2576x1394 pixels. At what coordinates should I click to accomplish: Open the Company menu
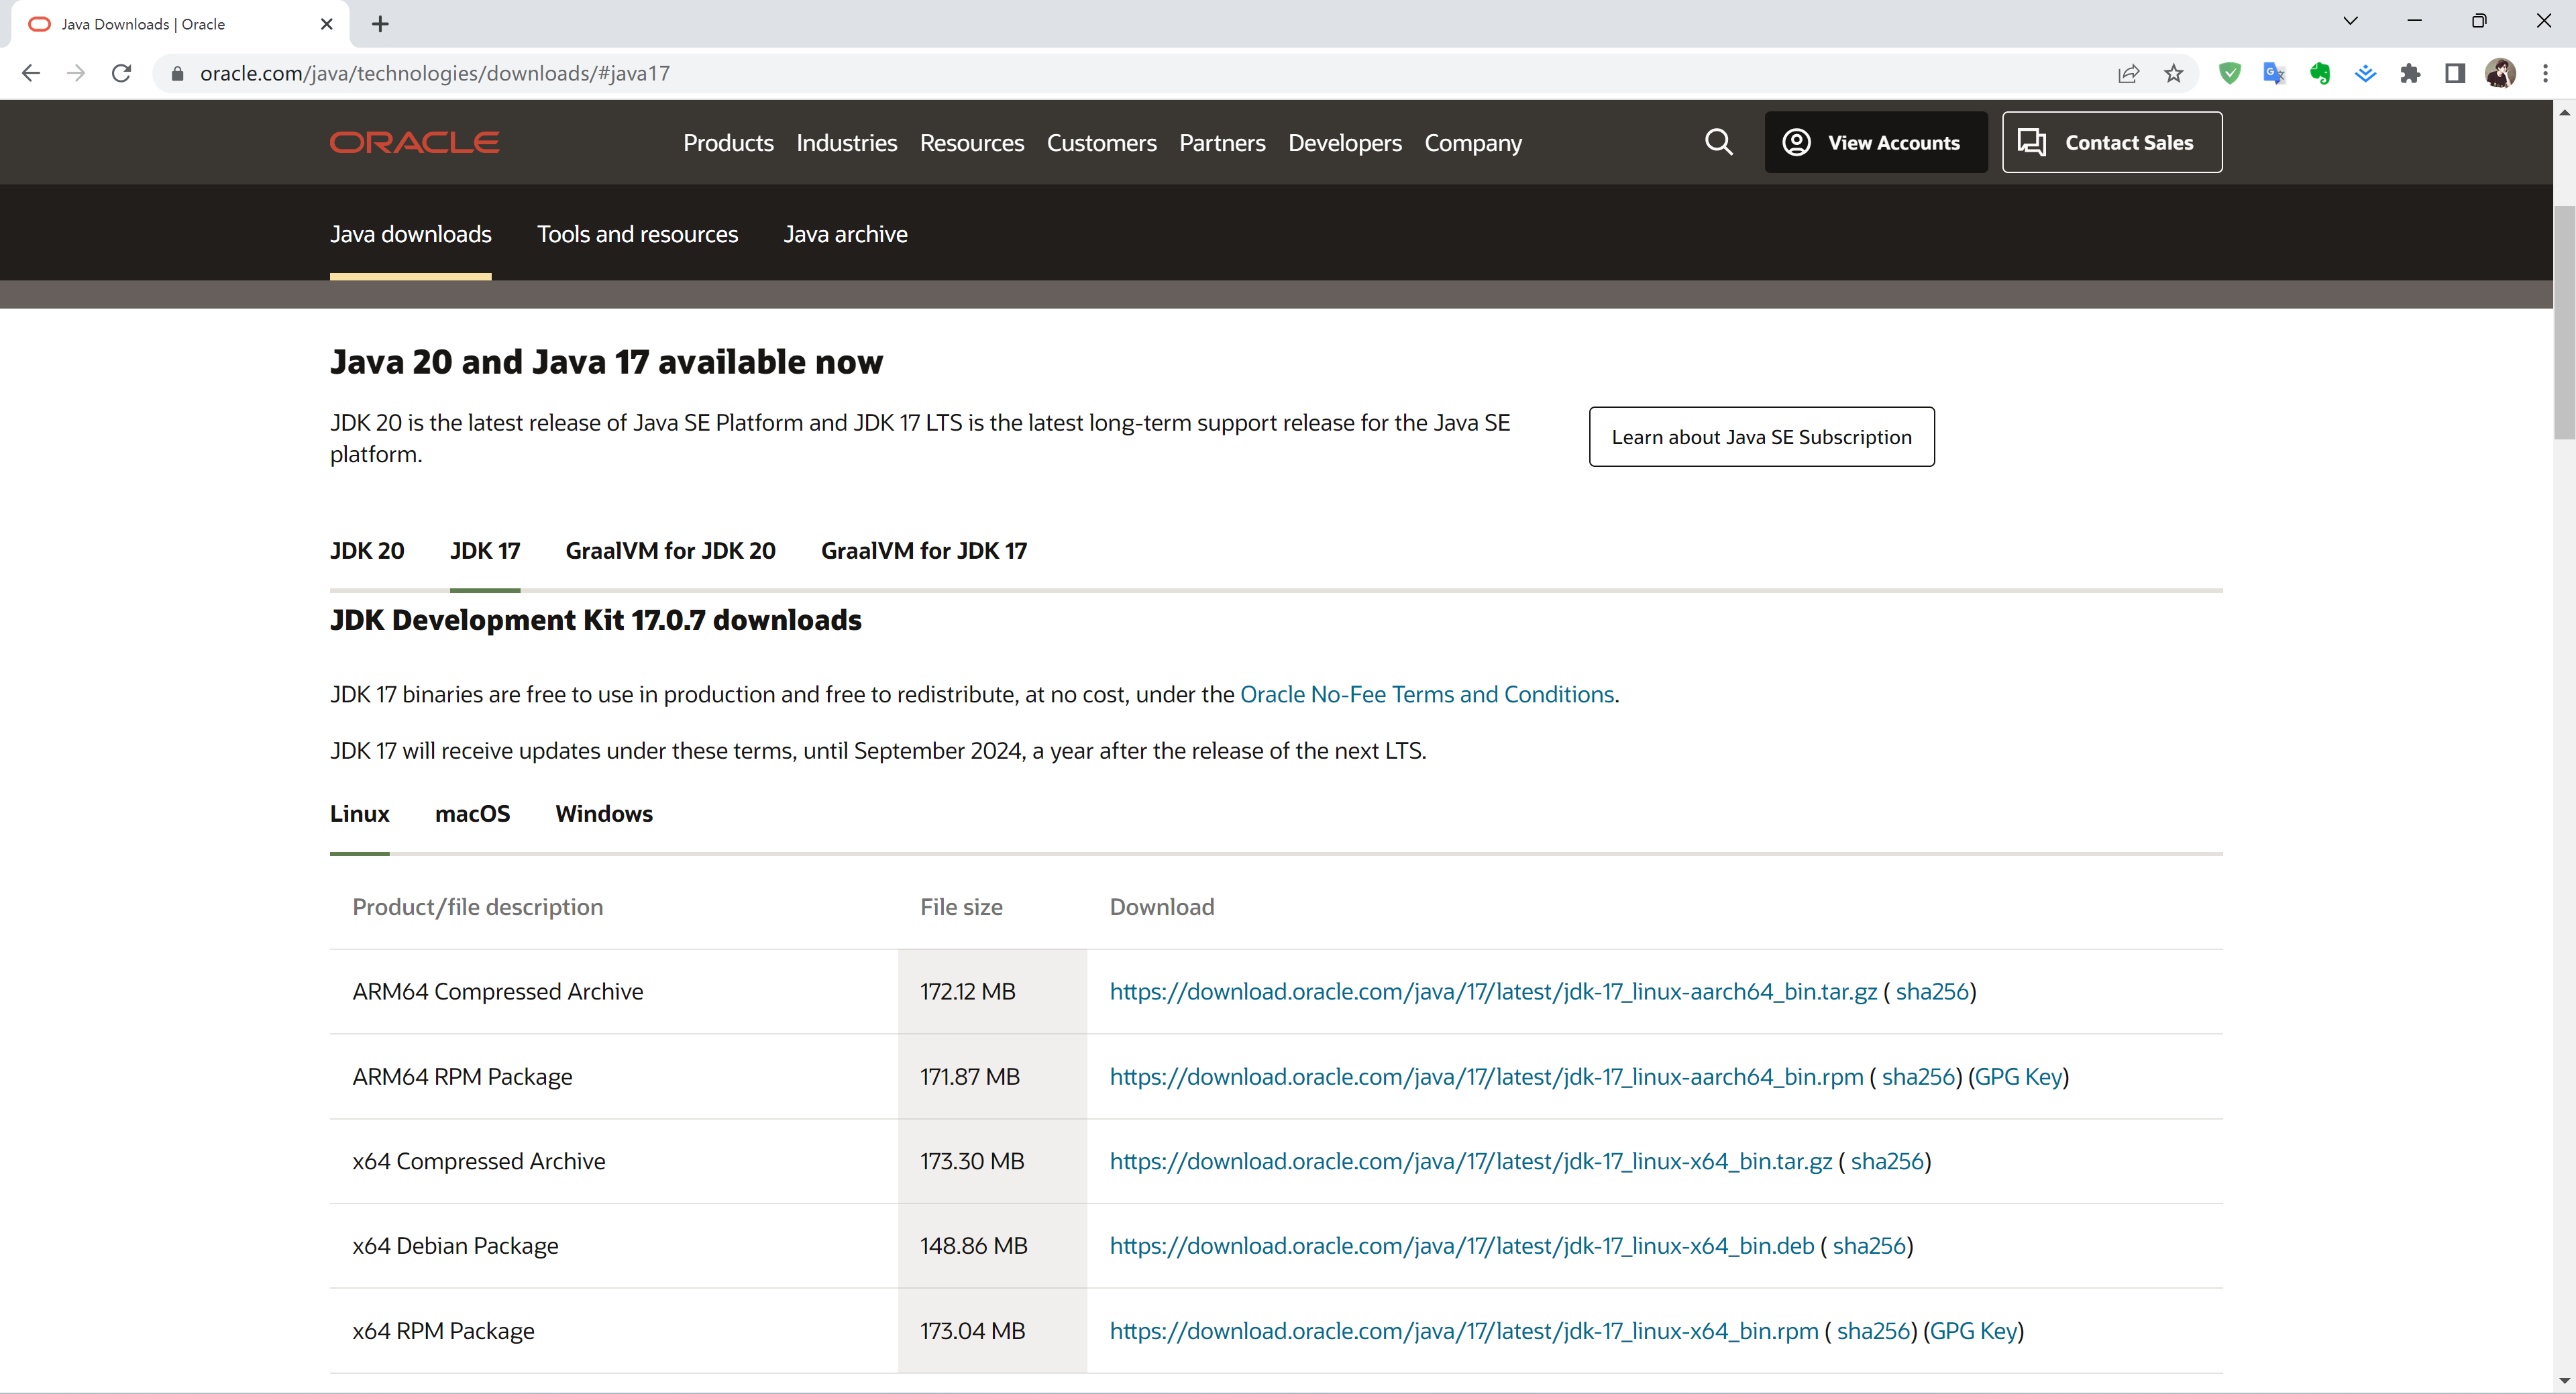click(x=1473, y=143)
